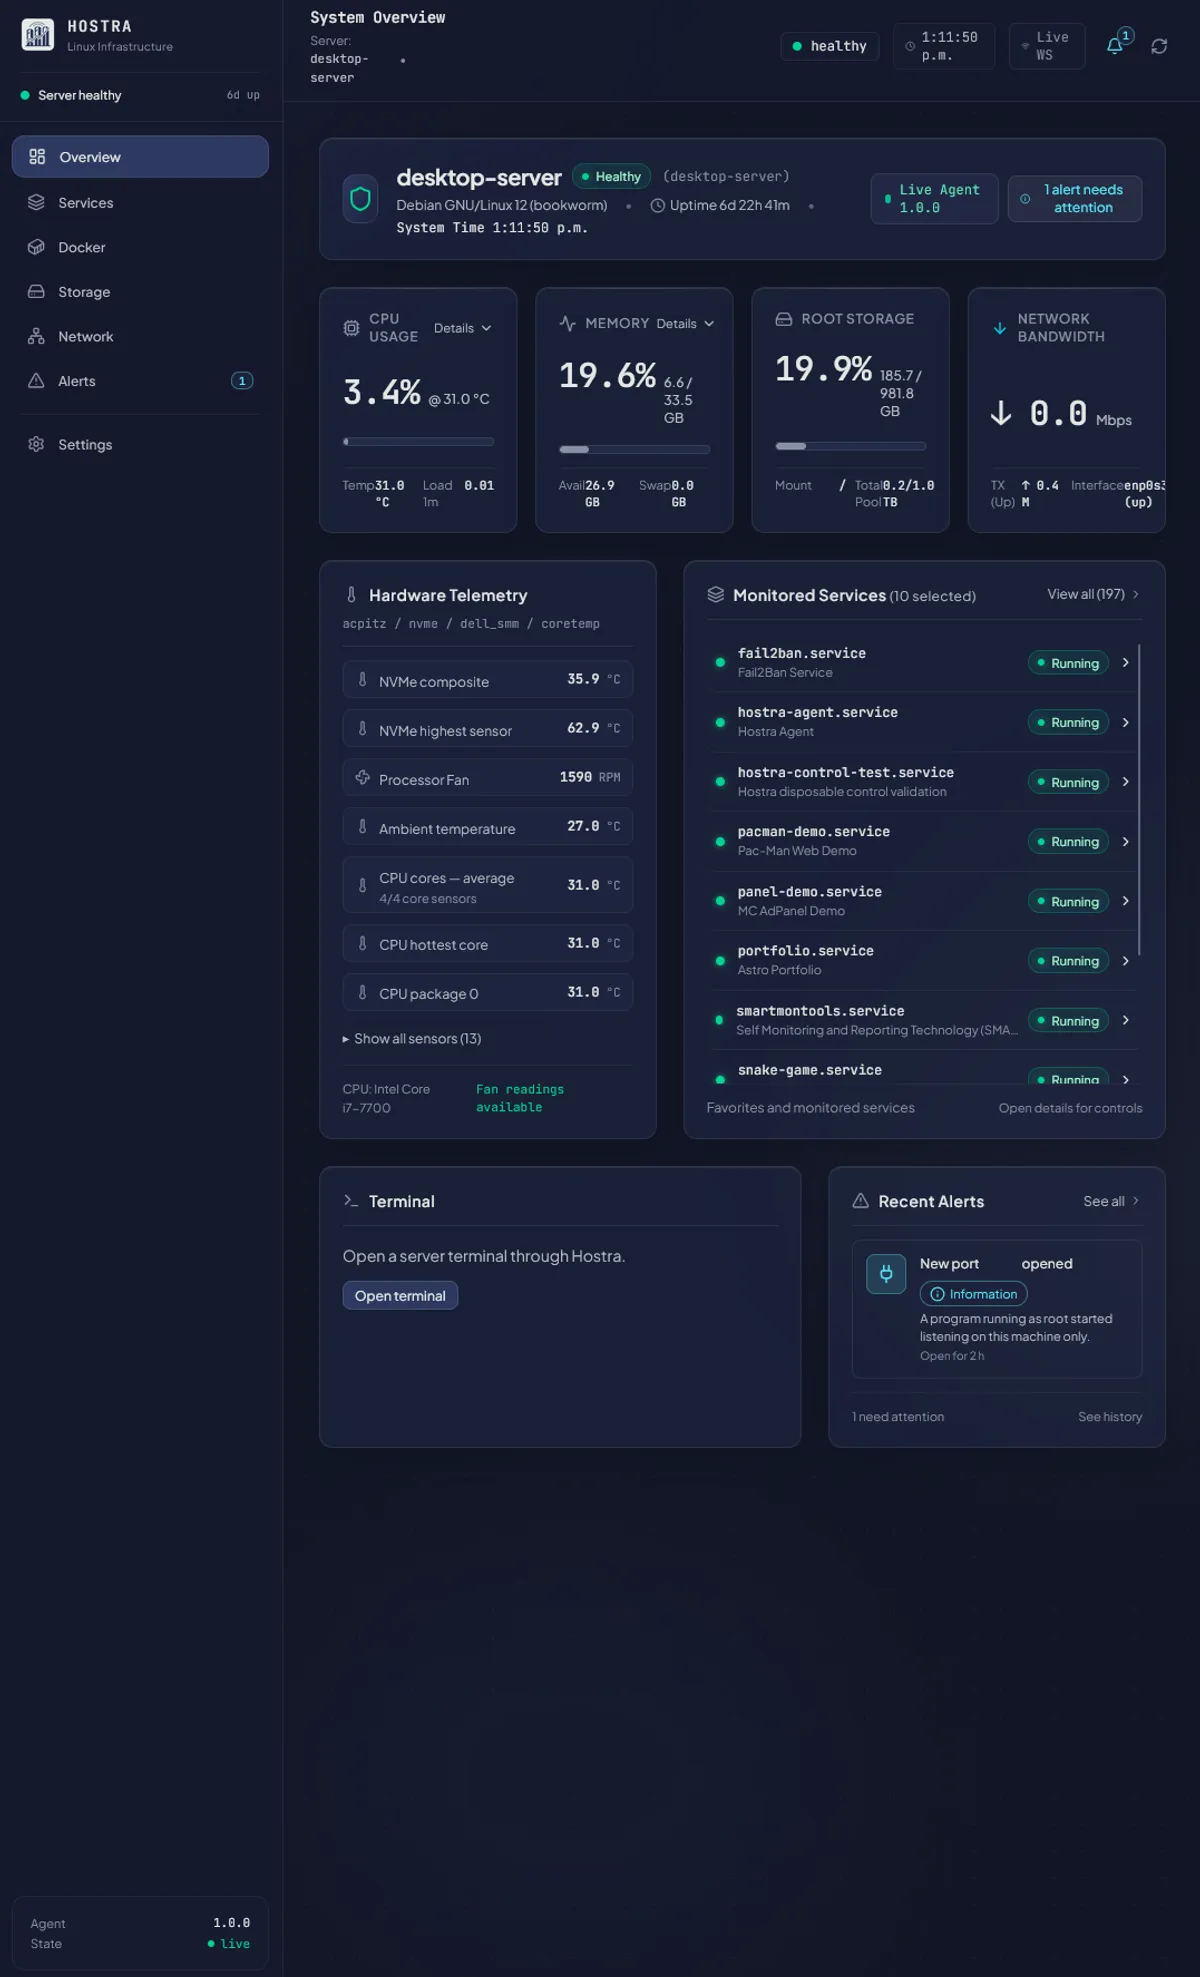Expand smartmontools.service row chevron

tap(1125, 1021)
